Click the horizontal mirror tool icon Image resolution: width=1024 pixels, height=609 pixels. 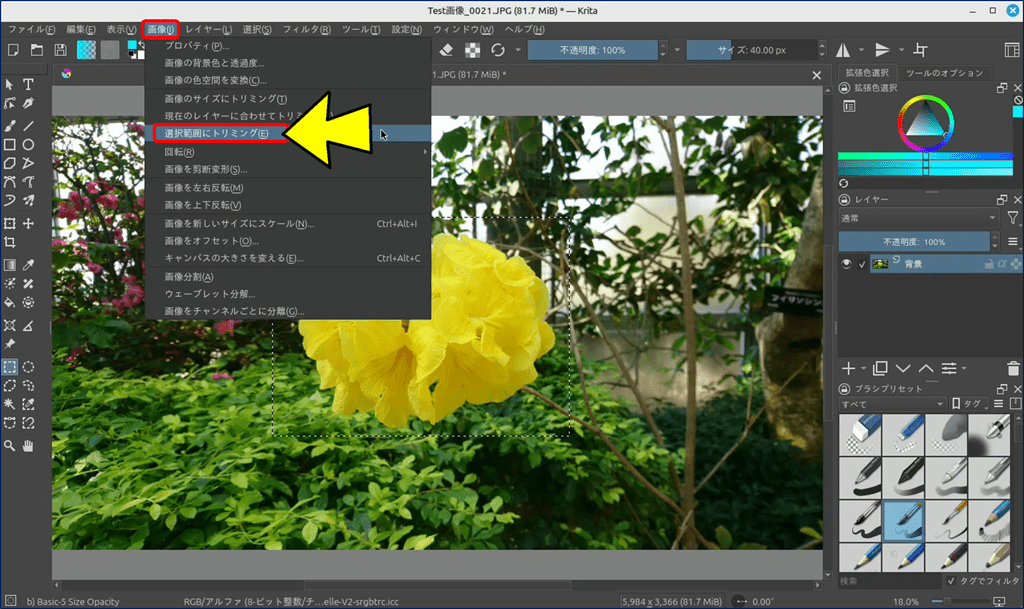coord(842,50)
